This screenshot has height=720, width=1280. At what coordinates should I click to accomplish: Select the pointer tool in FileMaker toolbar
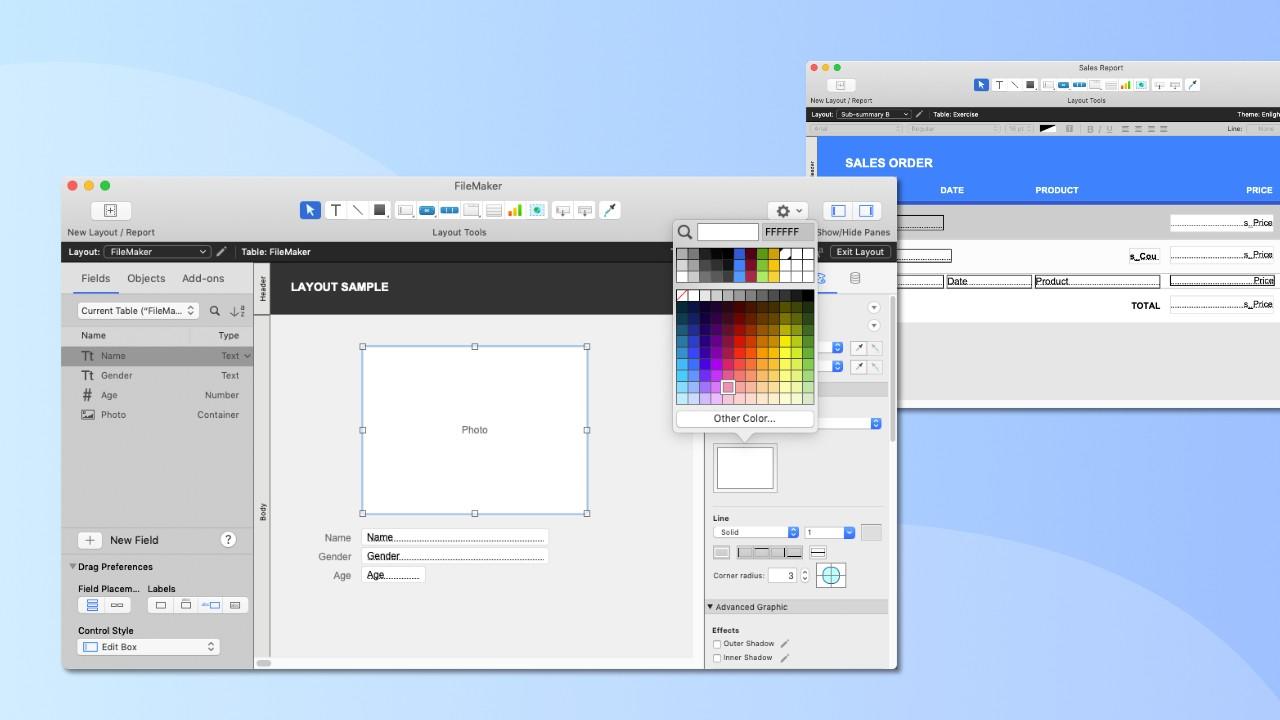click(x=310, y=210)
